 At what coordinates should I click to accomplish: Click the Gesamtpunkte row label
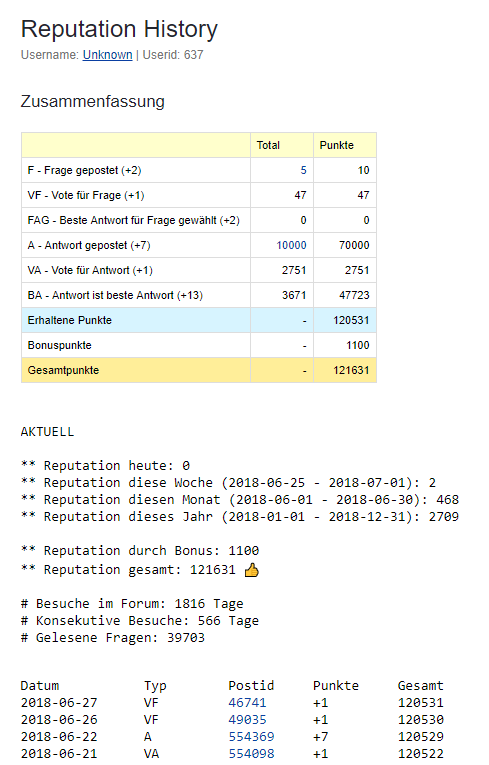click(63, 370)
